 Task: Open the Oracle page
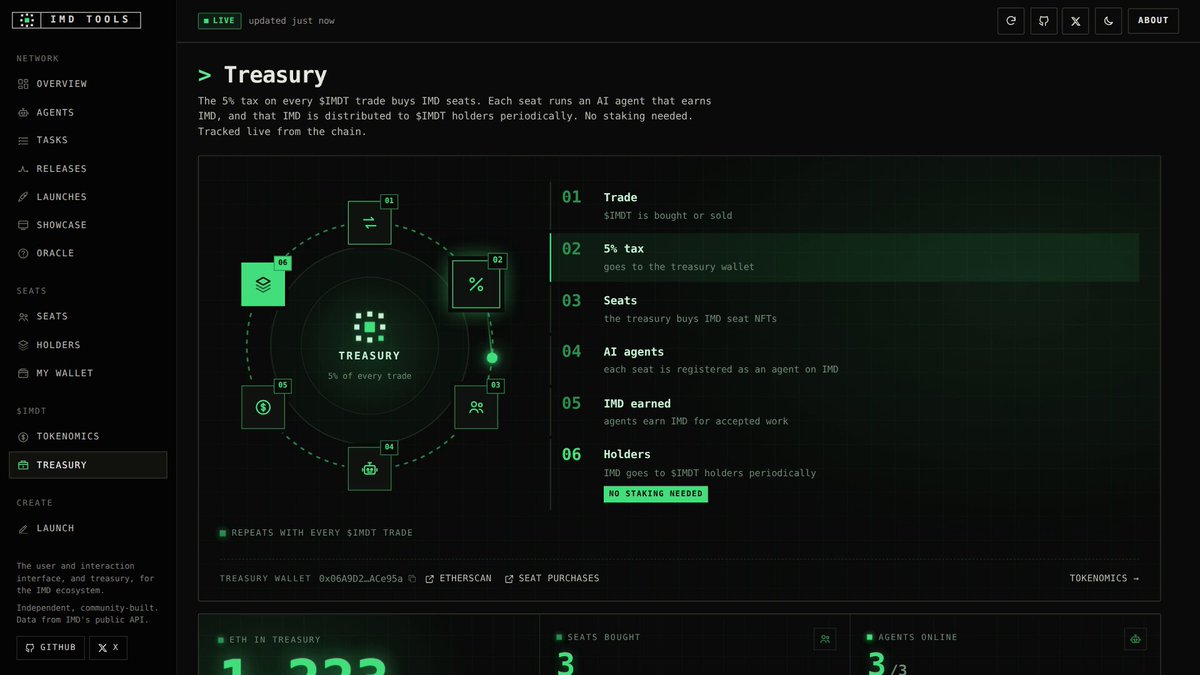pos(88,253)
